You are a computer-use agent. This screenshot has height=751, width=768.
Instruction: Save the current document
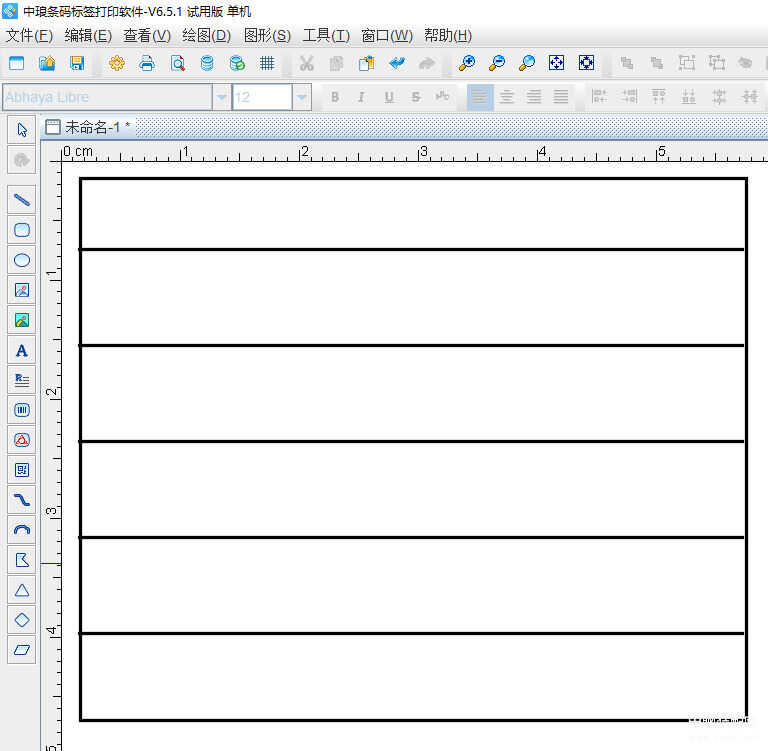click(77, 63)
